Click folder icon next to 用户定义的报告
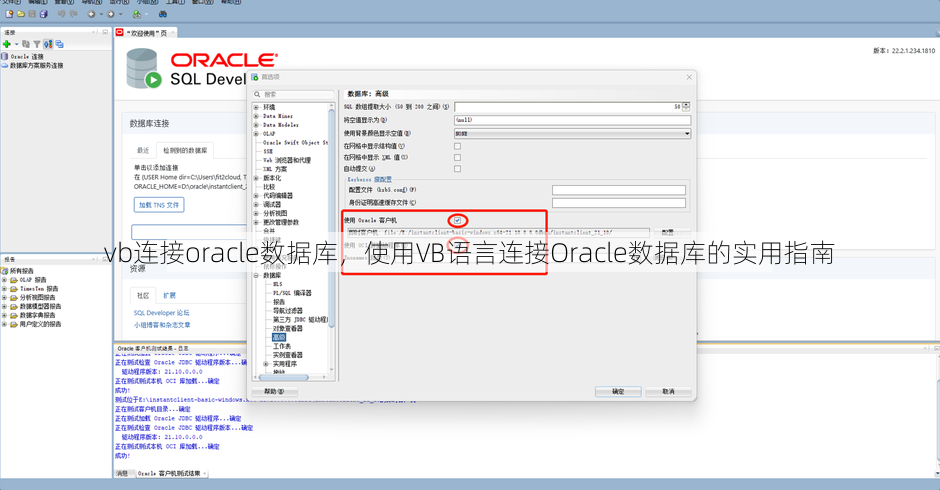Screen dimensions: 940x490 tap(14, 324)
